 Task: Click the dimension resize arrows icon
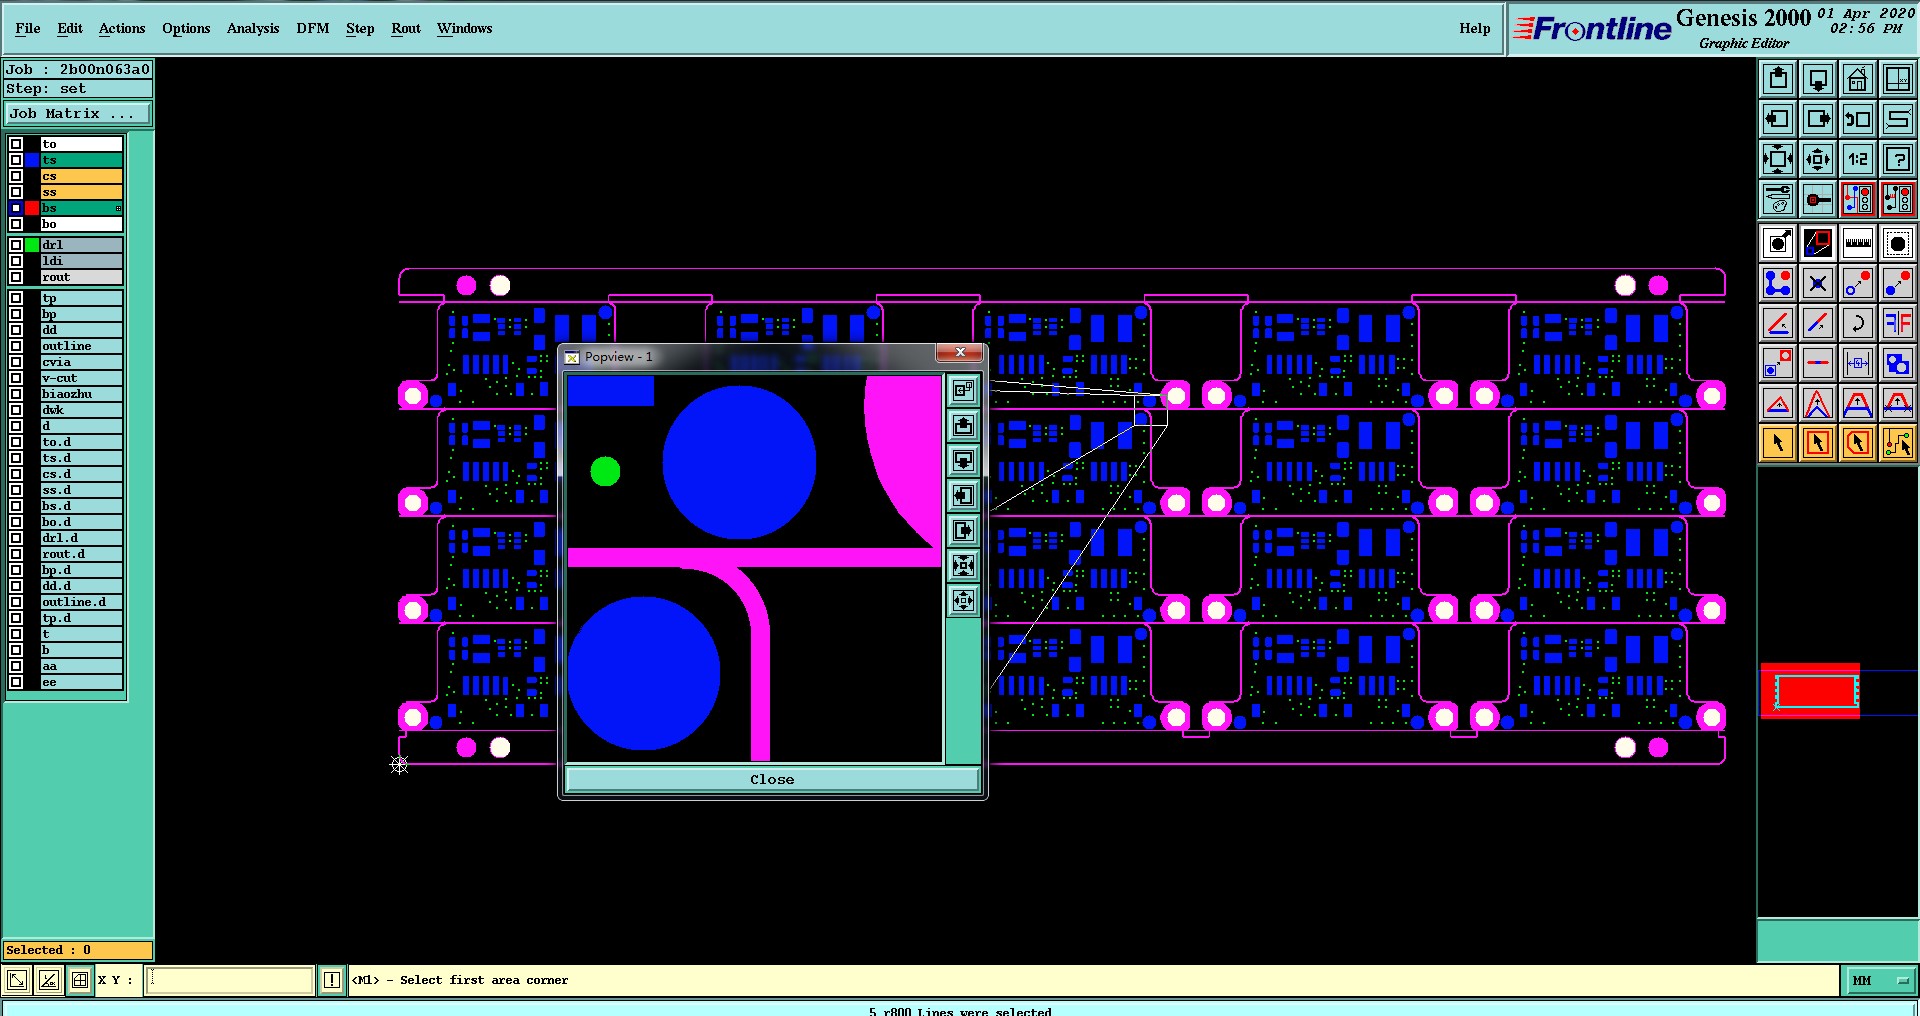pos(1858,363)
